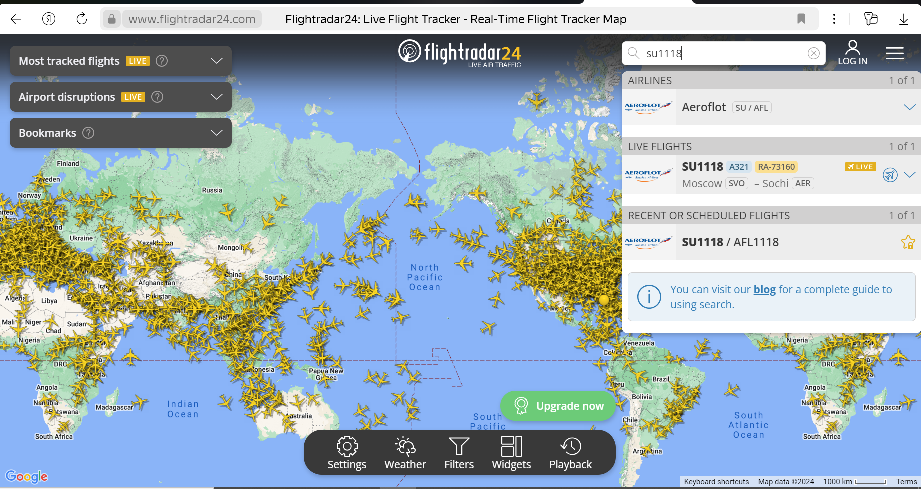
Task: Select the Aeroflot SU / AFL airline result
Action: click(x=771, y=107)
